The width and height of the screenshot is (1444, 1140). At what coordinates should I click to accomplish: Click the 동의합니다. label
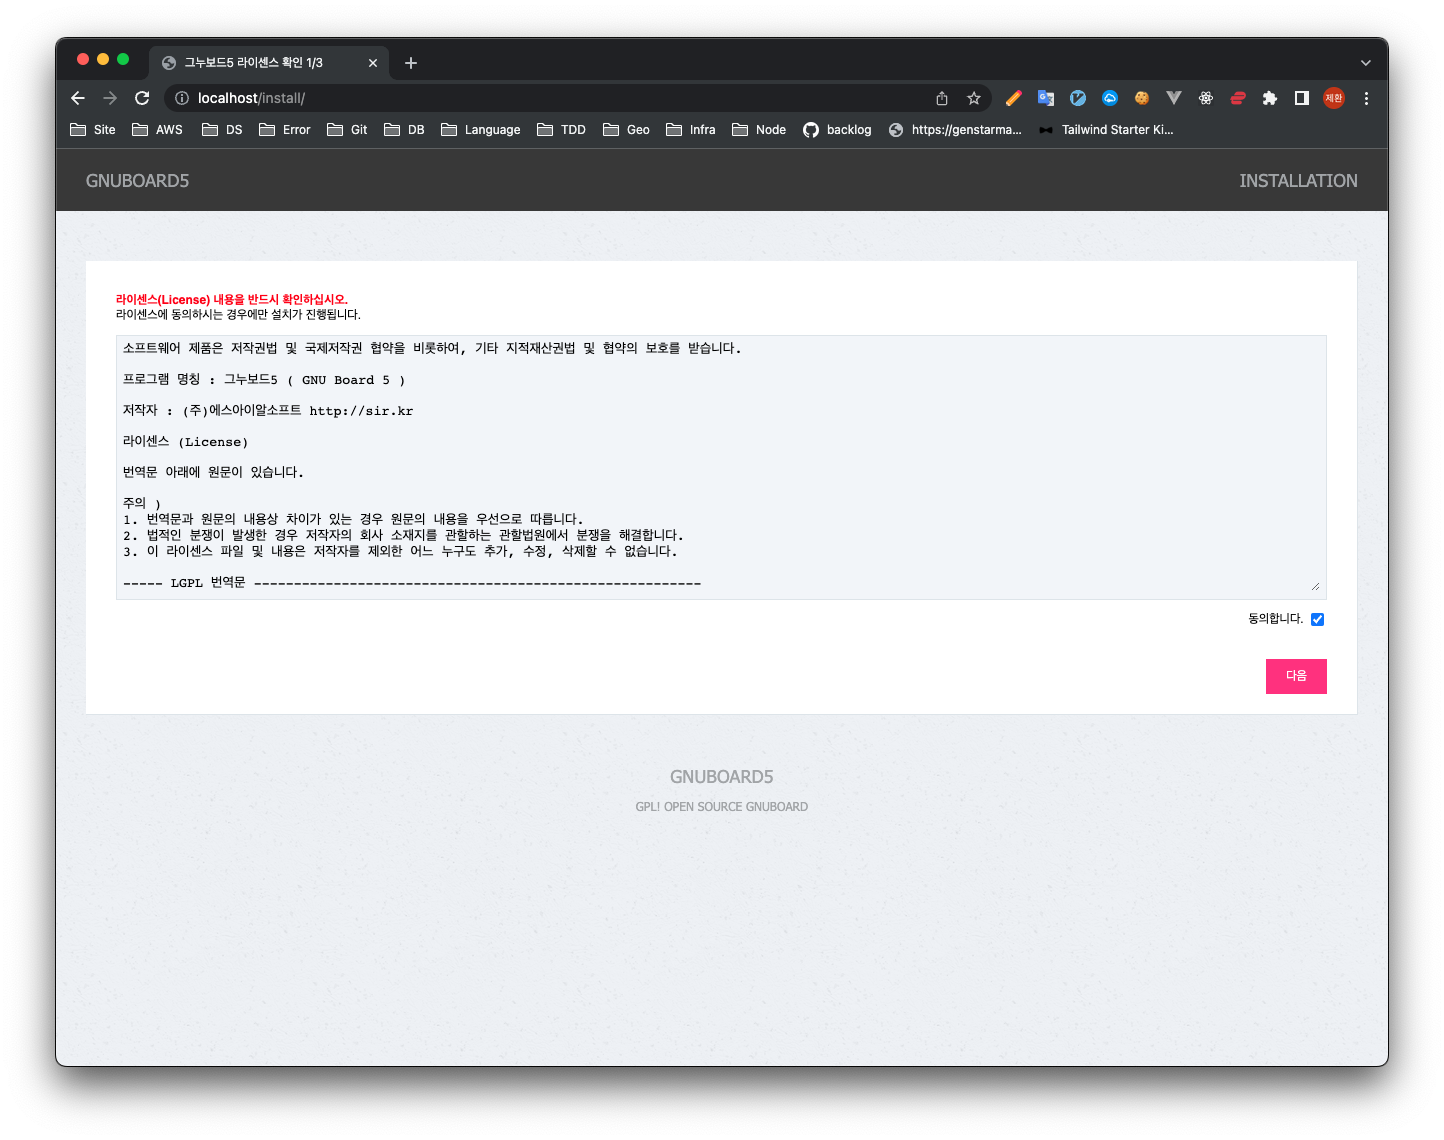[1276, 619]
